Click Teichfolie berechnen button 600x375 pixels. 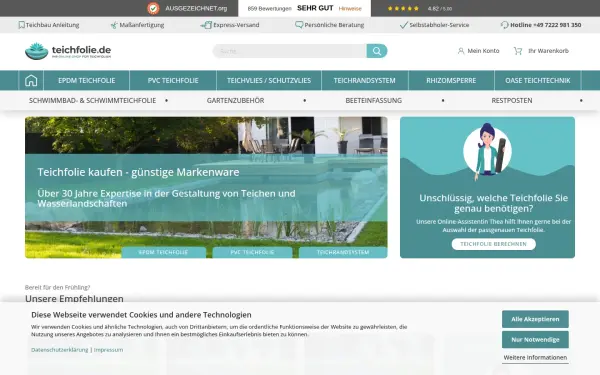[493, 244]
